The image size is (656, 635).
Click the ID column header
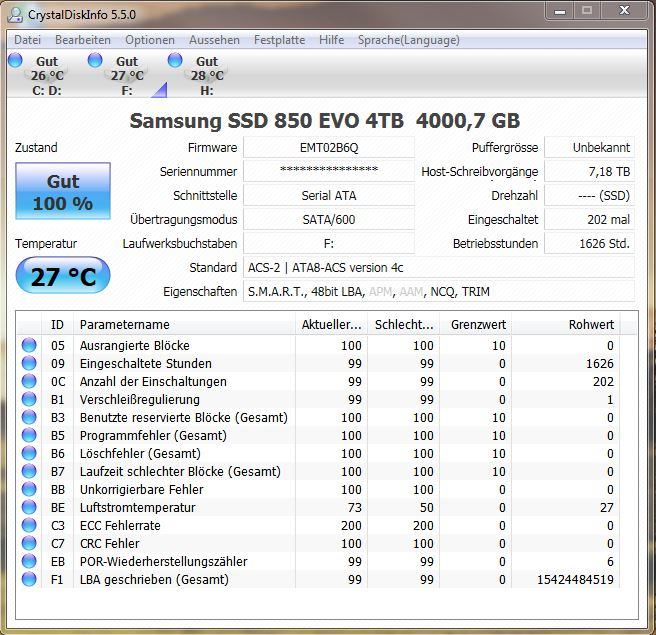click(57, 324)
